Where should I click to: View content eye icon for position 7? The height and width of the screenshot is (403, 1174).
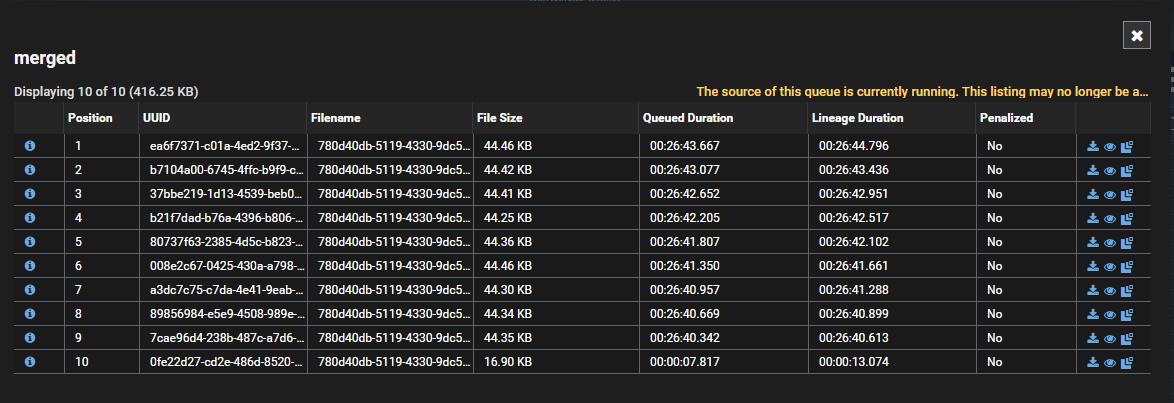[1110, 291]
